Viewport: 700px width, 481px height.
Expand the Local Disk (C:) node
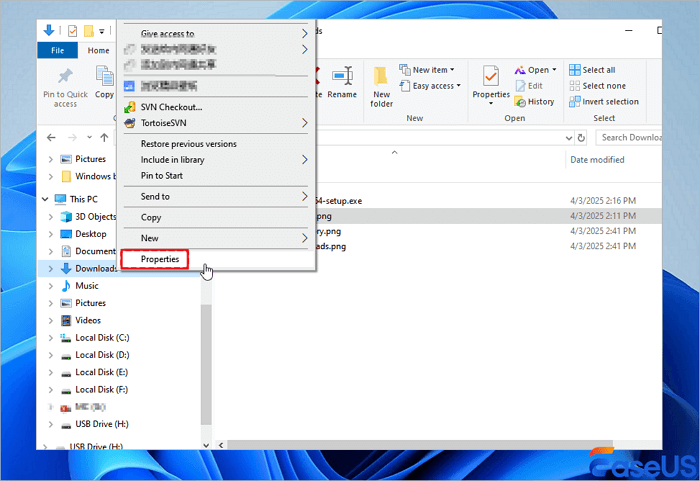(x=50, y=338)
